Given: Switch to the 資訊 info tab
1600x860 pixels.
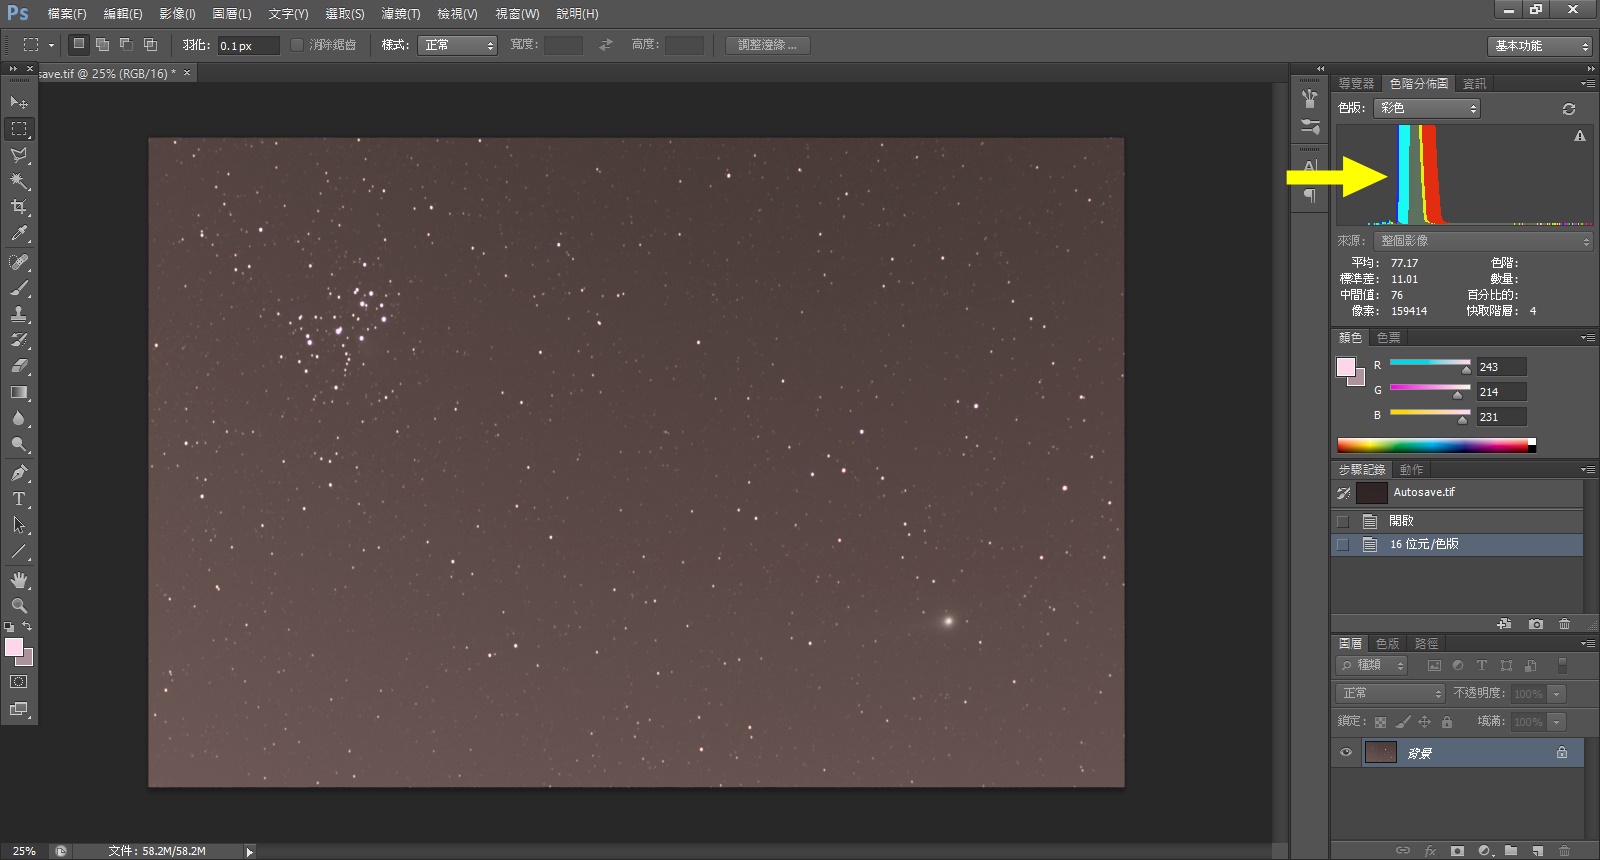Looking at the screenshot, I should (1474, 84).
